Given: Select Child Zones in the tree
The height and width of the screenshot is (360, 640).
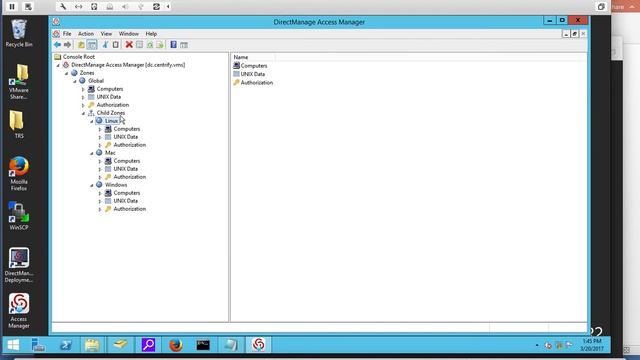Looking at the screenshot, I should [x=111, y=113].
